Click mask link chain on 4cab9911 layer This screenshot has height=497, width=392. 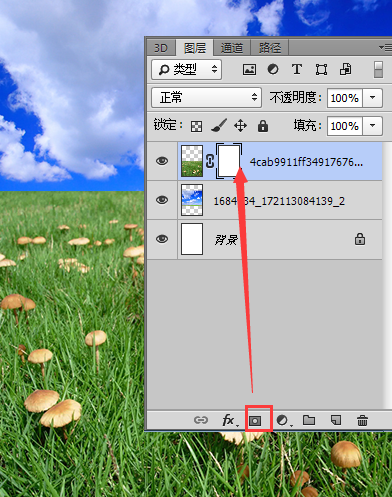click(x=210, y=161)
